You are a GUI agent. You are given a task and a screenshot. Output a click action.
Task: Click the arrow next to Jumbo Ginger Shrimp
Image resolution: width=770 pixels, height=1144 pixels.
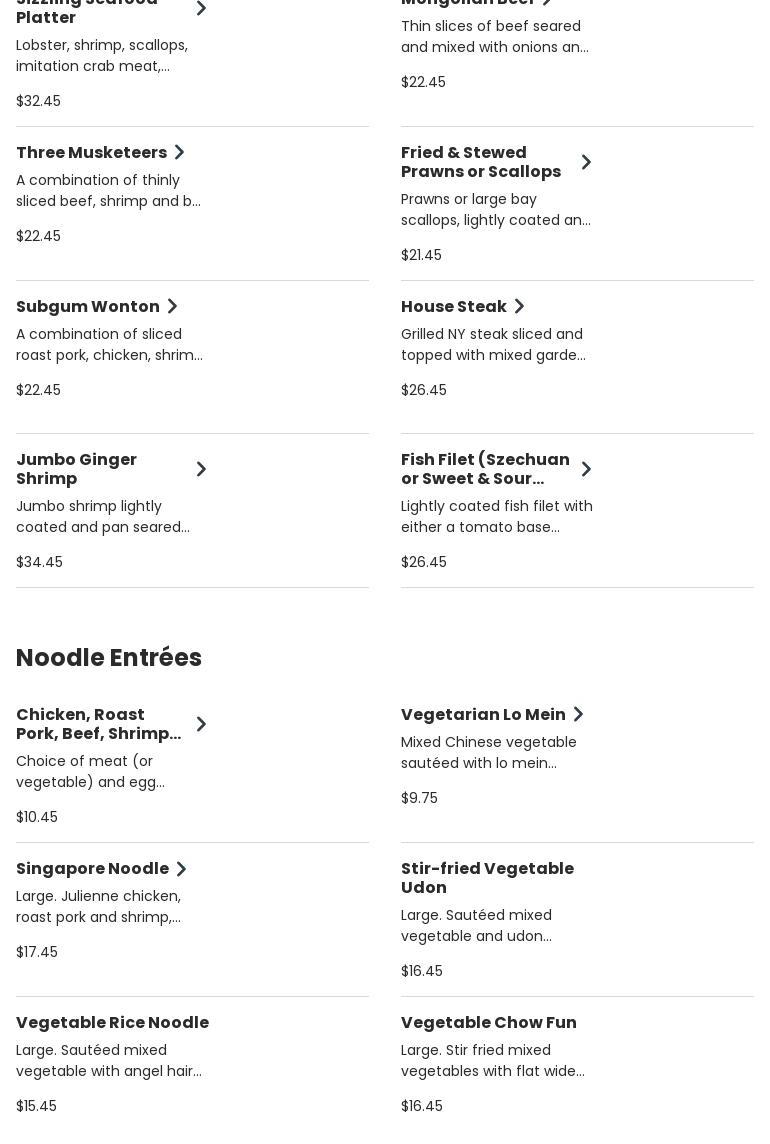click(x=201, y=469)
